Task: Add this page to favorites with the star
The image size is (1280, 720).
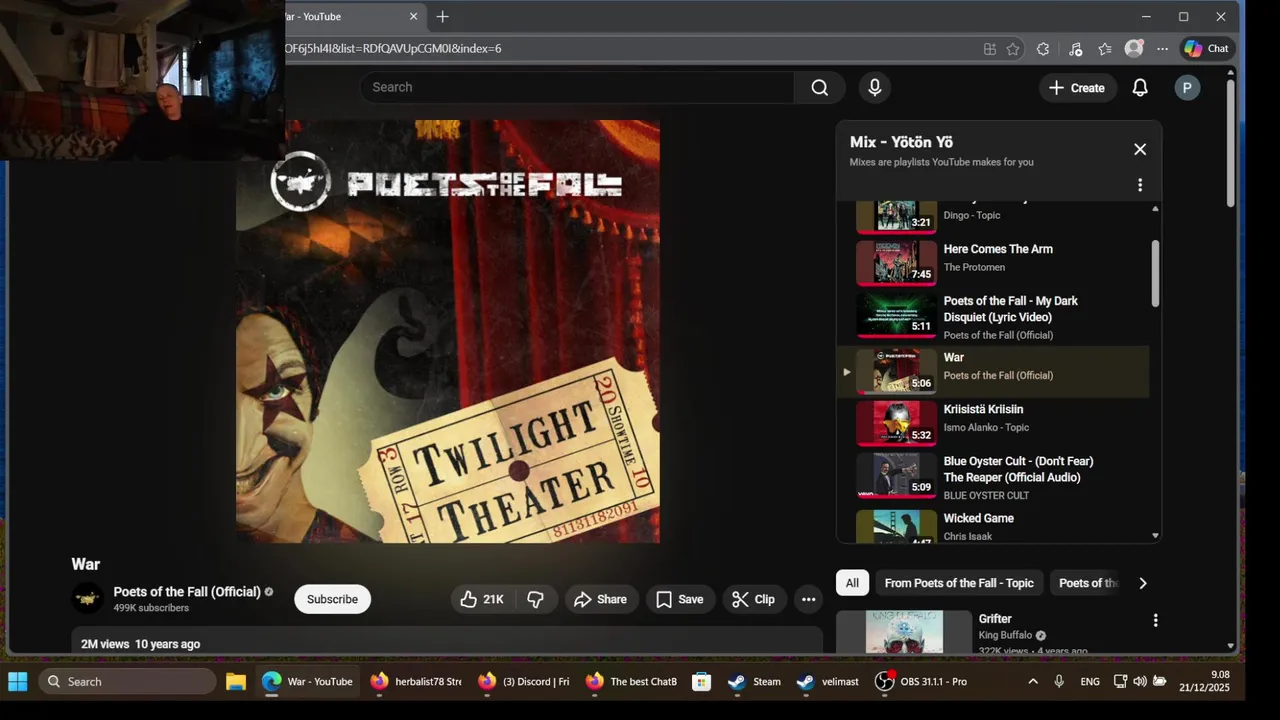Action: pos(1013,48)
